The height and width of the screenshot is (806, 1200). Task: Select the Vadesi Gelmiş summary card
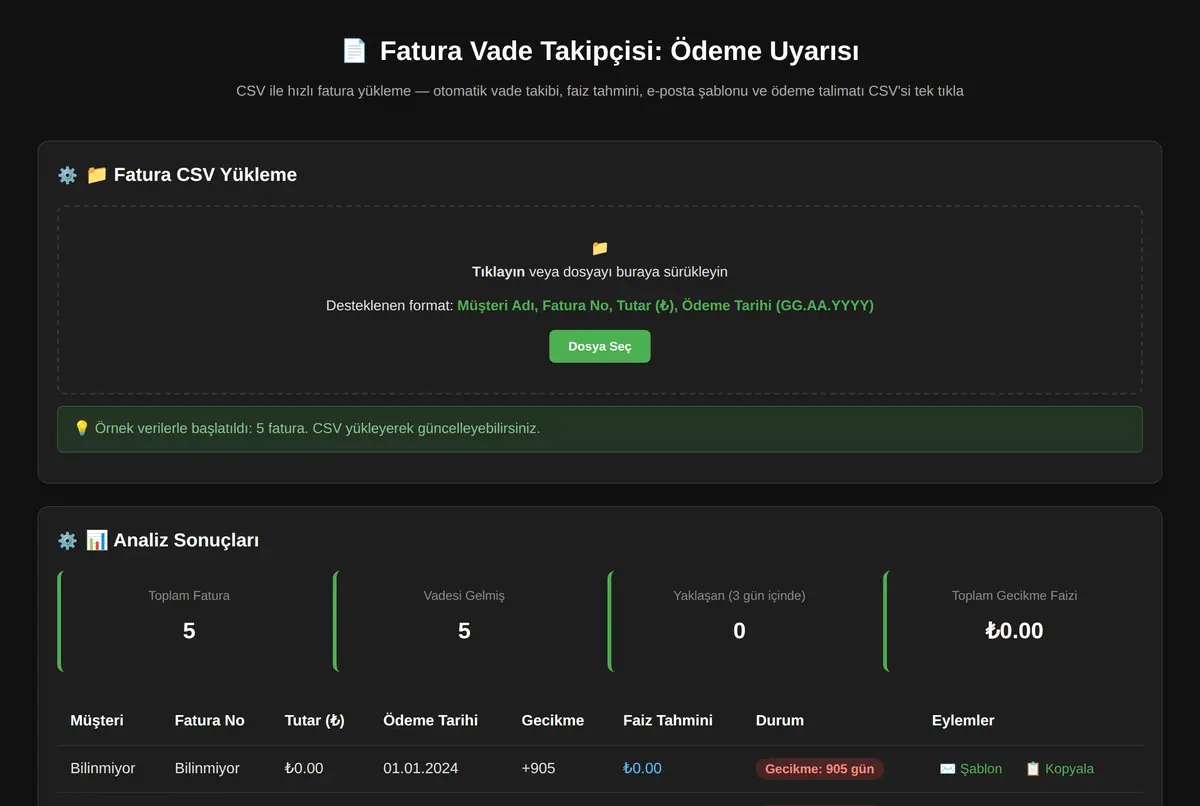pos(464,621)
